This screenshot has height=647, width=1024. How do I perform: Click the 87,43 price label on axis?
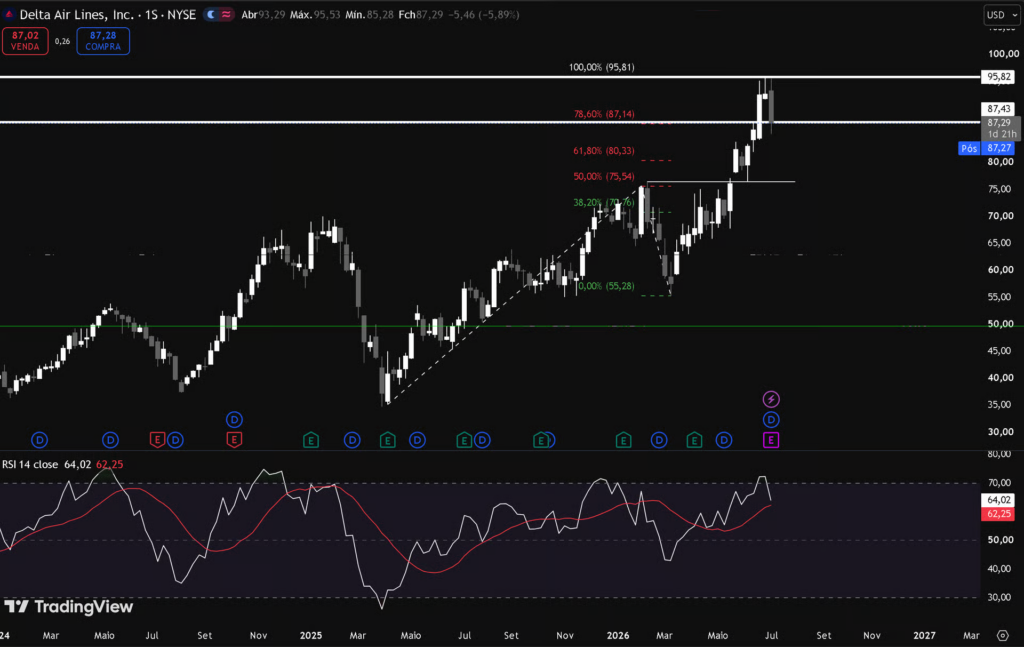(x=999, y=109)
